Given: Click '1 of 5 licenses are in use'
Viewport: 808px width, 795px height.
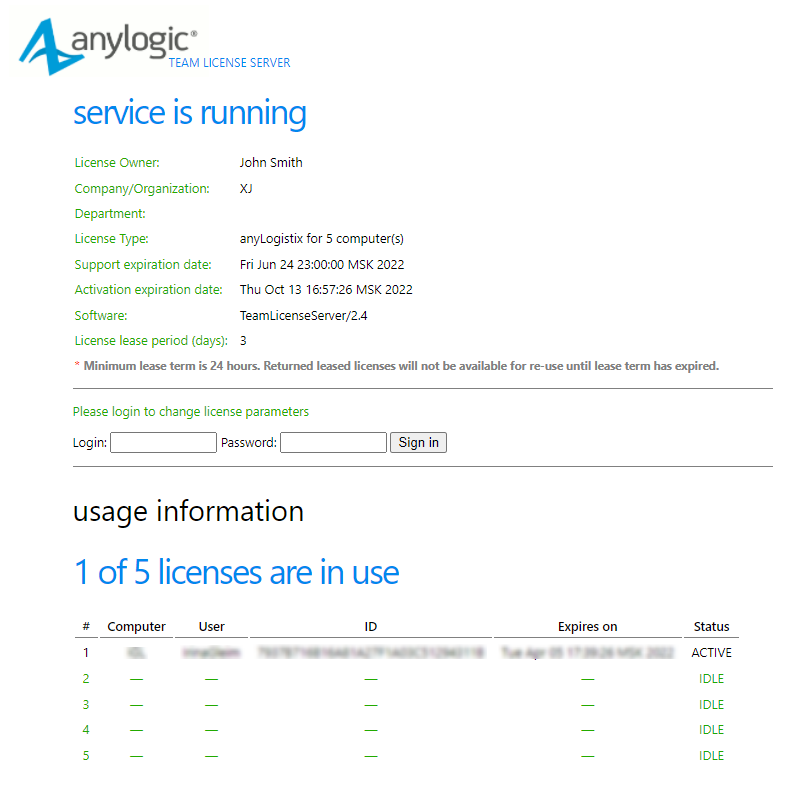Looking at the screenshot, I should pyautogui.click(x=237, y=572).
